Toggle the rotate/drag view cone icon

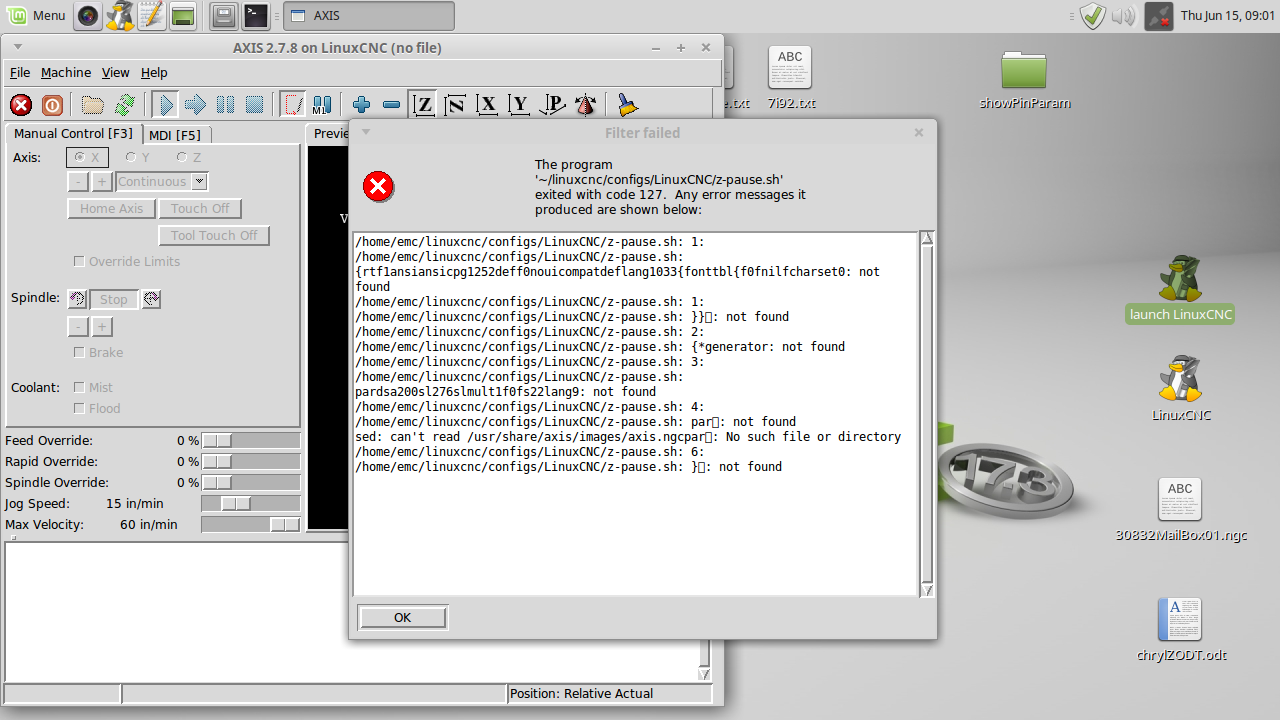586,104
